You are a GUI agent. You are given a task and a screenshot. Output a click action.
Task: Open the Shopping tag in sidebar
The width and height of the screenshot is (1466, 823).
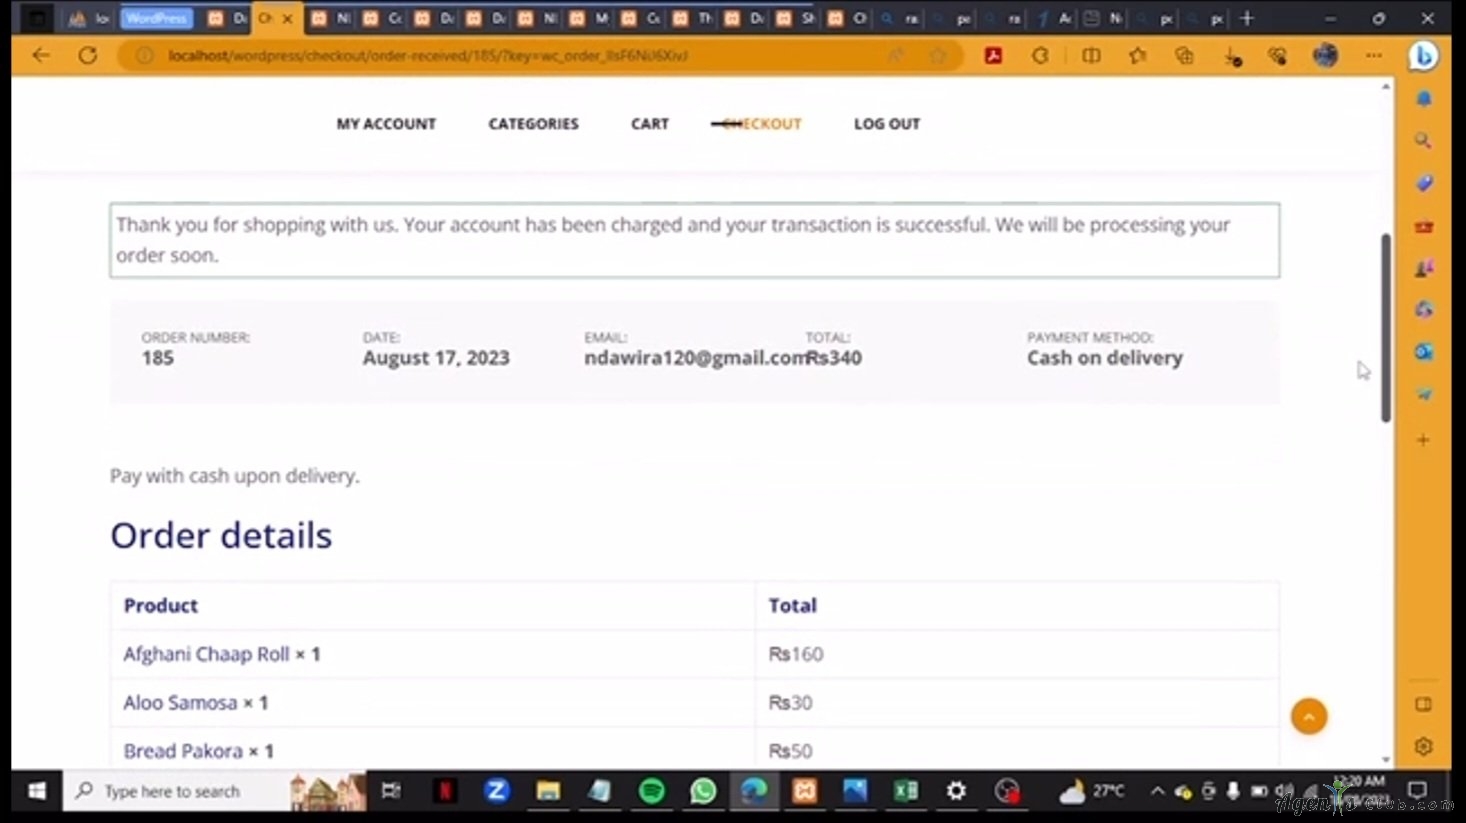(x=1424, y=183)
